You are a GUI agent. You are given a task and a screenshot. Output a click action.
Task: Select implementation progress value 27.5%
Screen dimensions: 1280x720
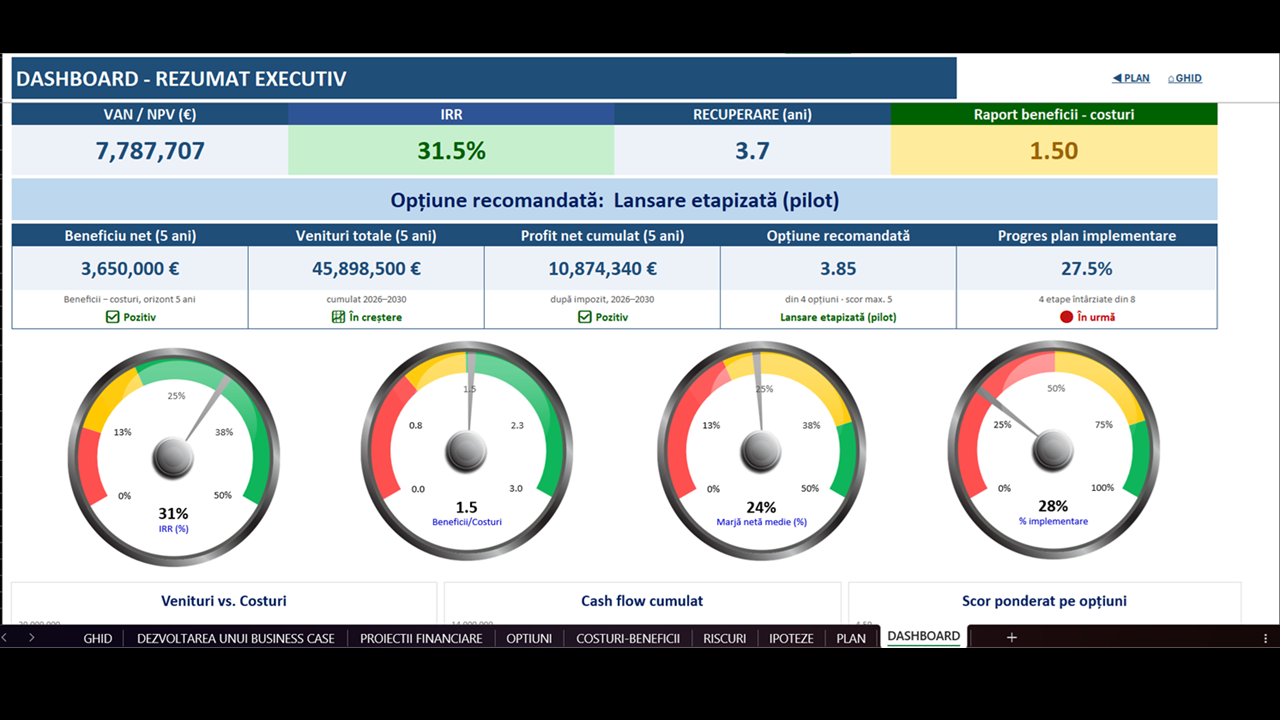(x=1087, y=268)
